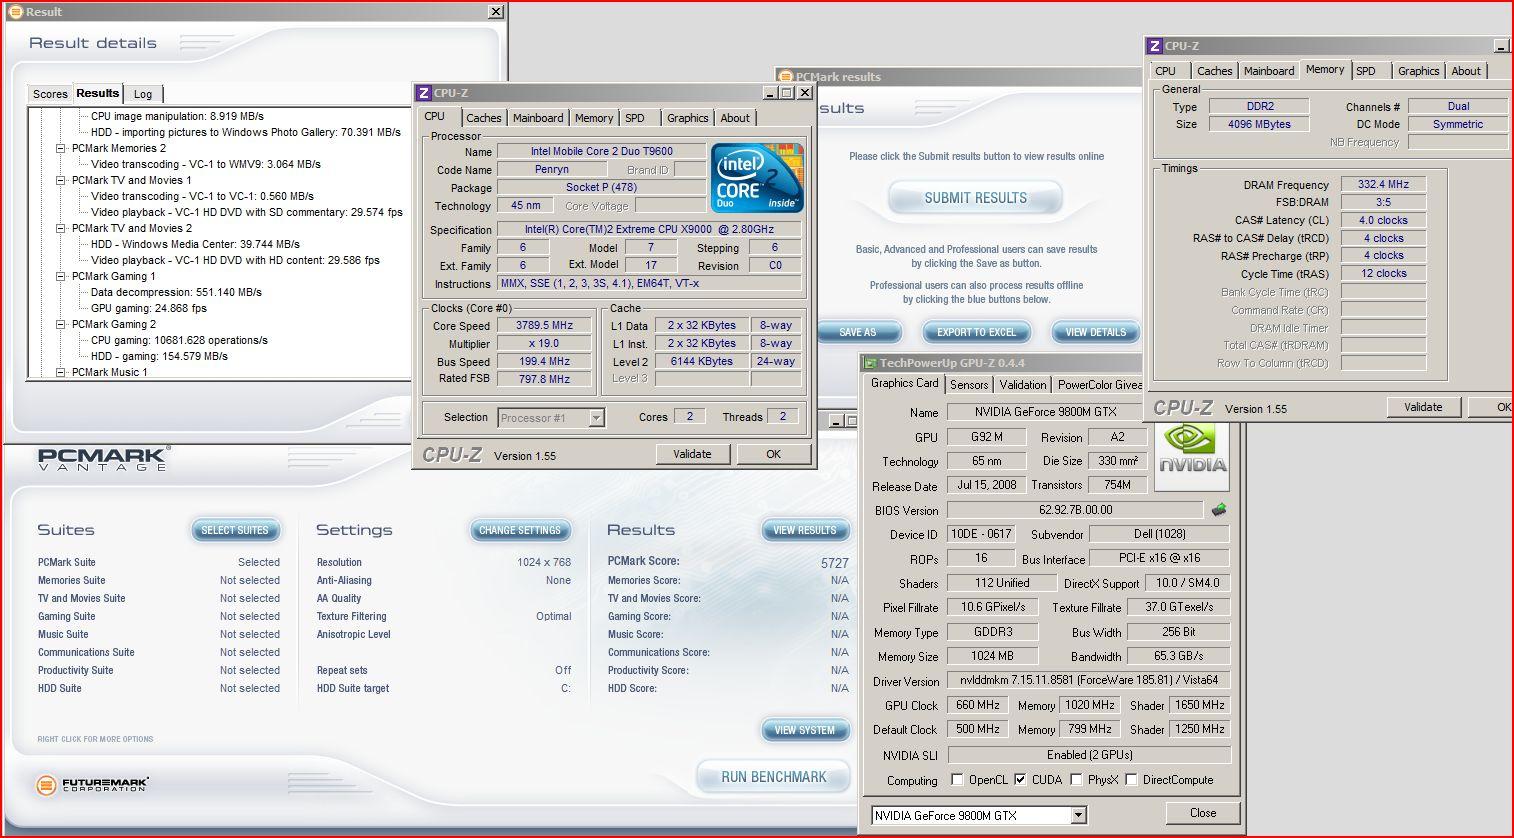The width and height of the screenshot is (1514, 838).
Task: Click maximize on the CPU-Z processor window
Action: tap(787, 93)
